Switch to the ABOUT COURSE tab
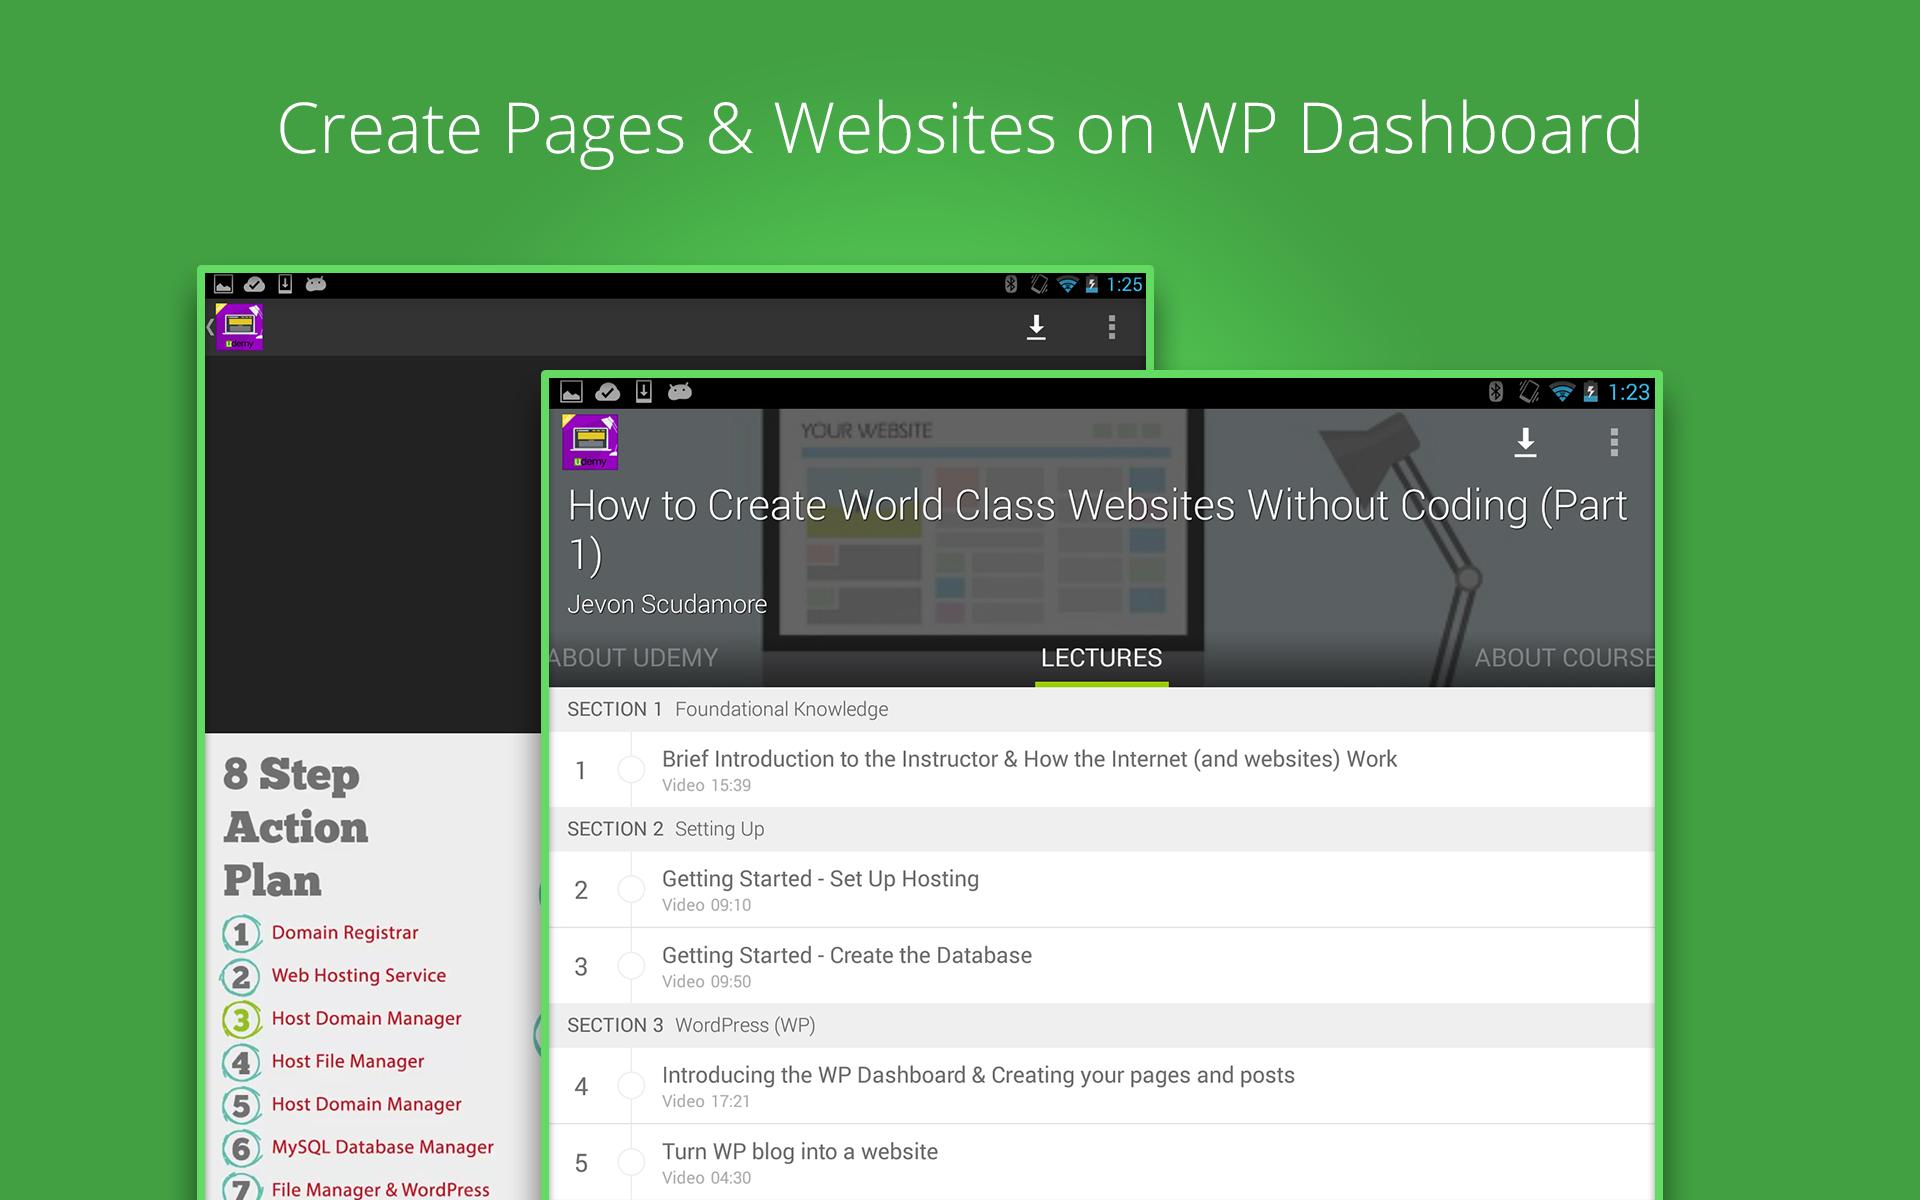Screen dimensions: 1920x1200 [x=1563, y=658]
